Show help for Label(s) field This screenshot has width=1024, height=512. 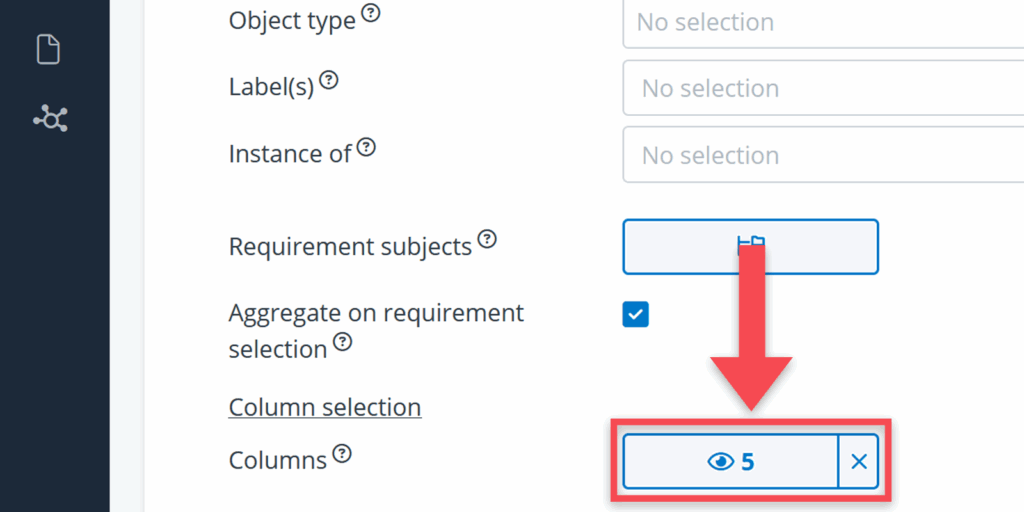pos(328,82)
